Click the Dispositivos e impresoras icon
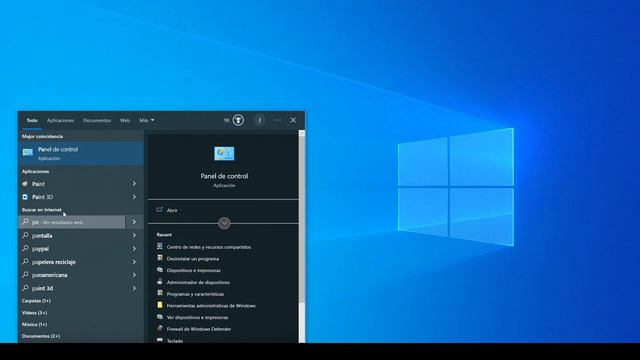Image resolution: width=640 pixels, height=360 pixels. (160, 270)
